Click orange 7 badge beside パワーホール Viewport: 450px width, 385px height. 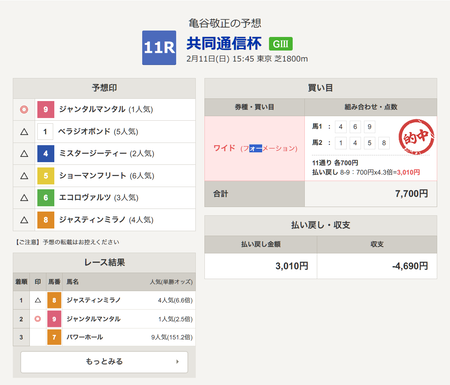coord(54,337)
